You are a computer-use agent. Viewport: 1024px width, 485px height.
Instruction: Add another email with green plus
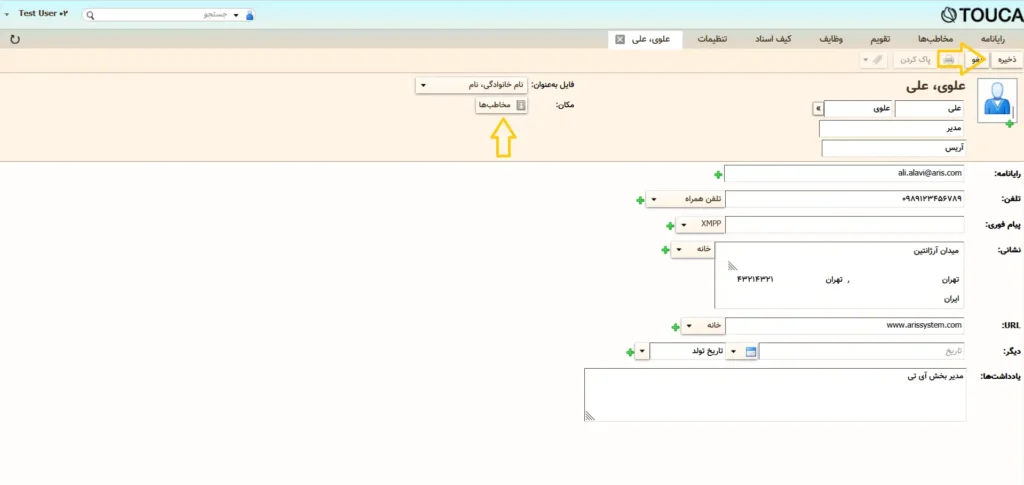(718, 174)
